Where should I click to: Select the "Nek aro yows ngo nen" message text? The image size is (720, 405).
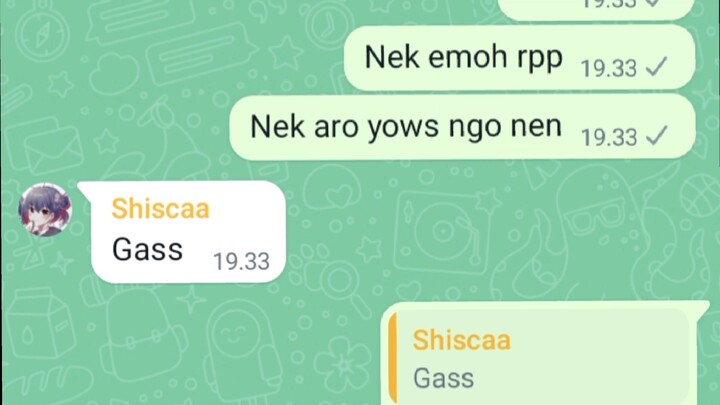click(406, 127)
